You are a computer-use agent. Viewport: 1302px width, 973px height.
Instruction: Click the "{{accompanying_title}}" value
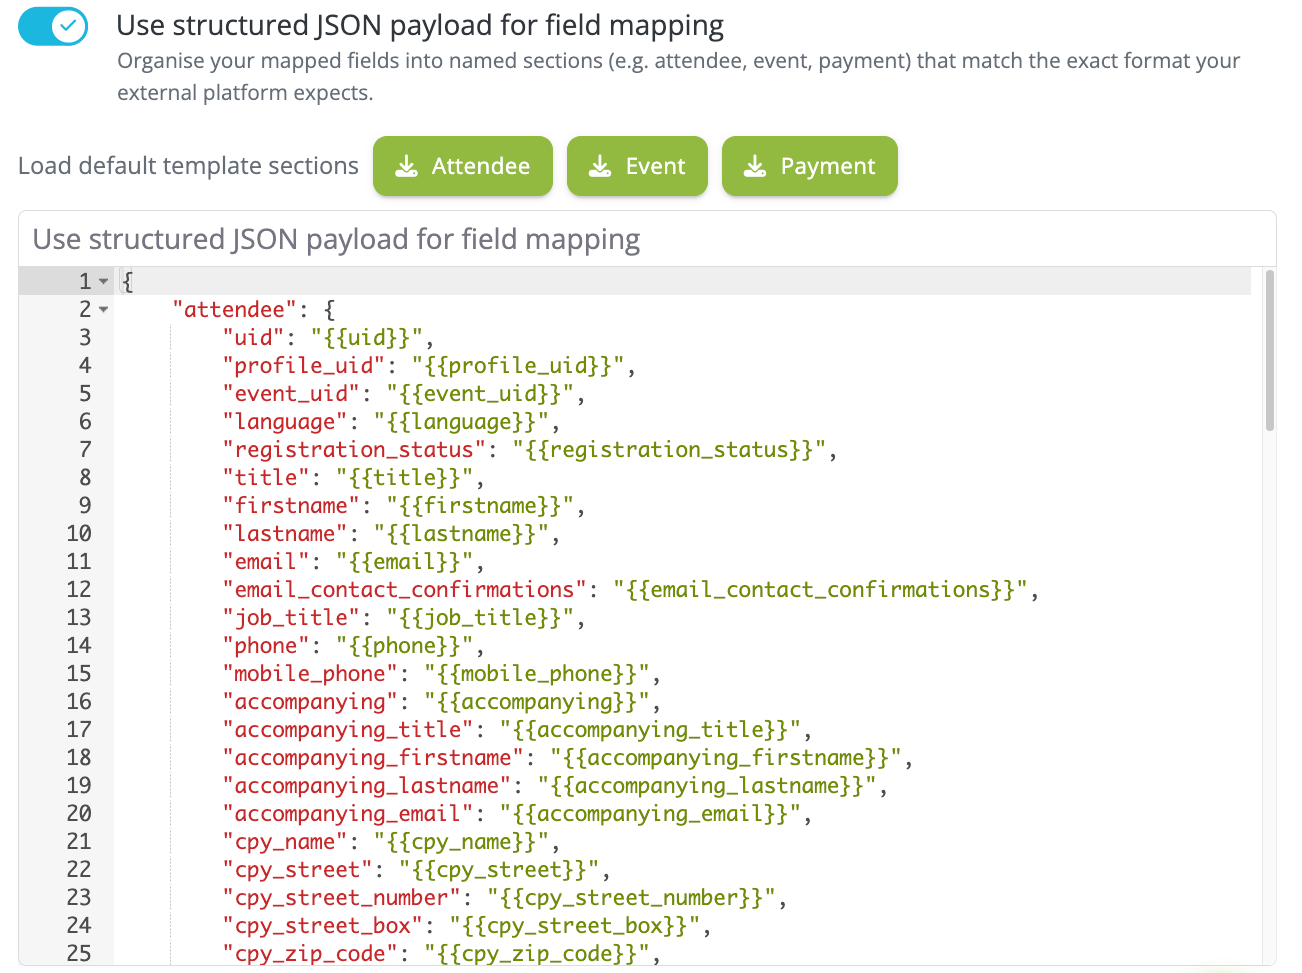click(651, 730)
